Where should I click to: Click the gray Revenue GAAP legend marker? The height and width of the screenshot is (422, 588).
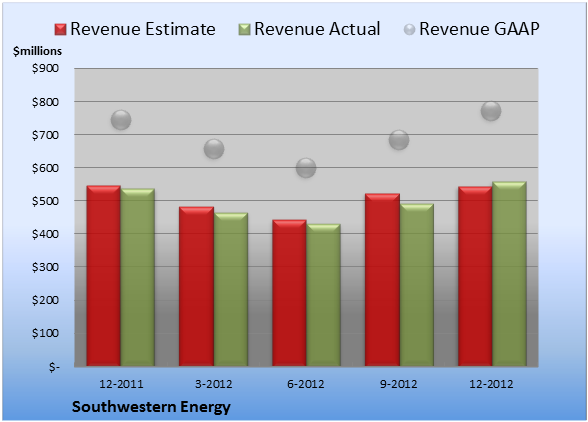410,30
